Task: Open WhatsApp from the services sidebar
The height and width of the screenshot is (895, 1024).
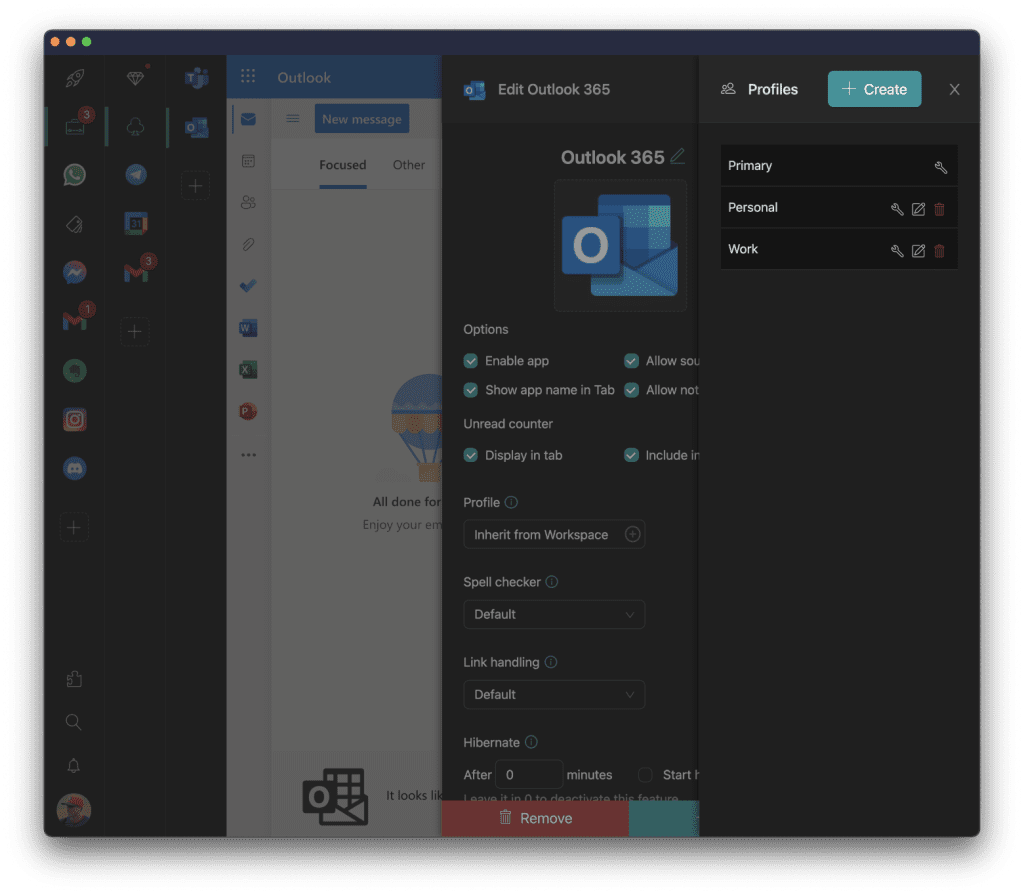Action: pos(75,174)
